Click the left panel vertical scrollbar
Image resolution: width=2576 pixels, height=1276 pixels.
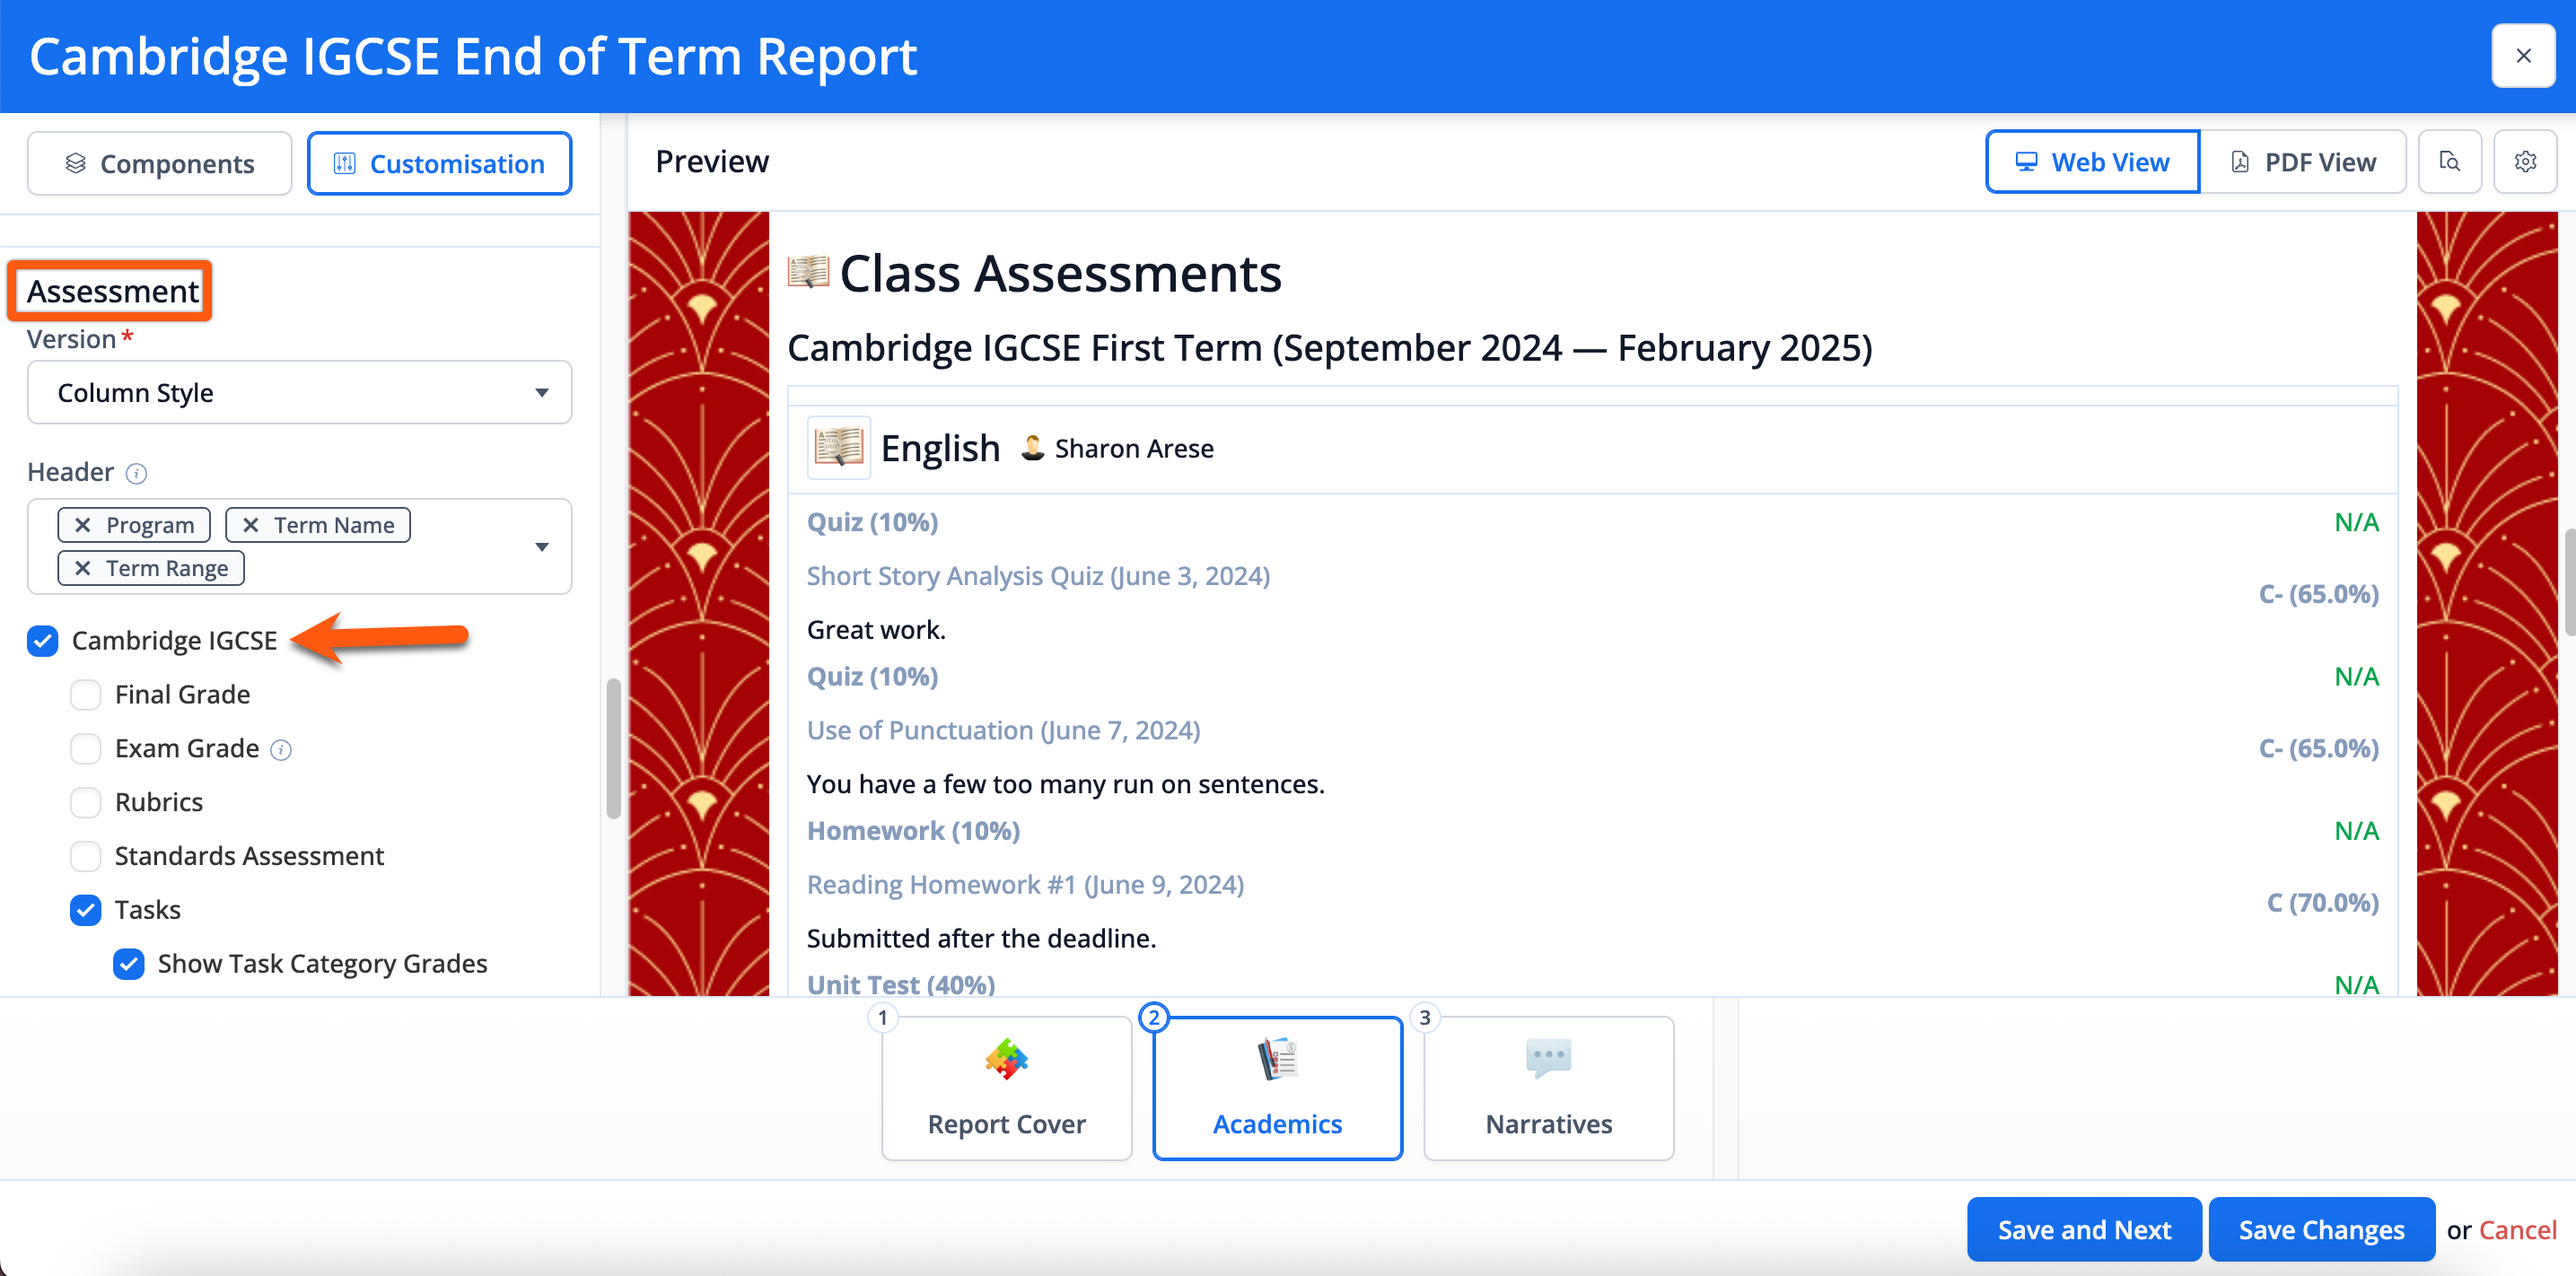tap(613, 748)
